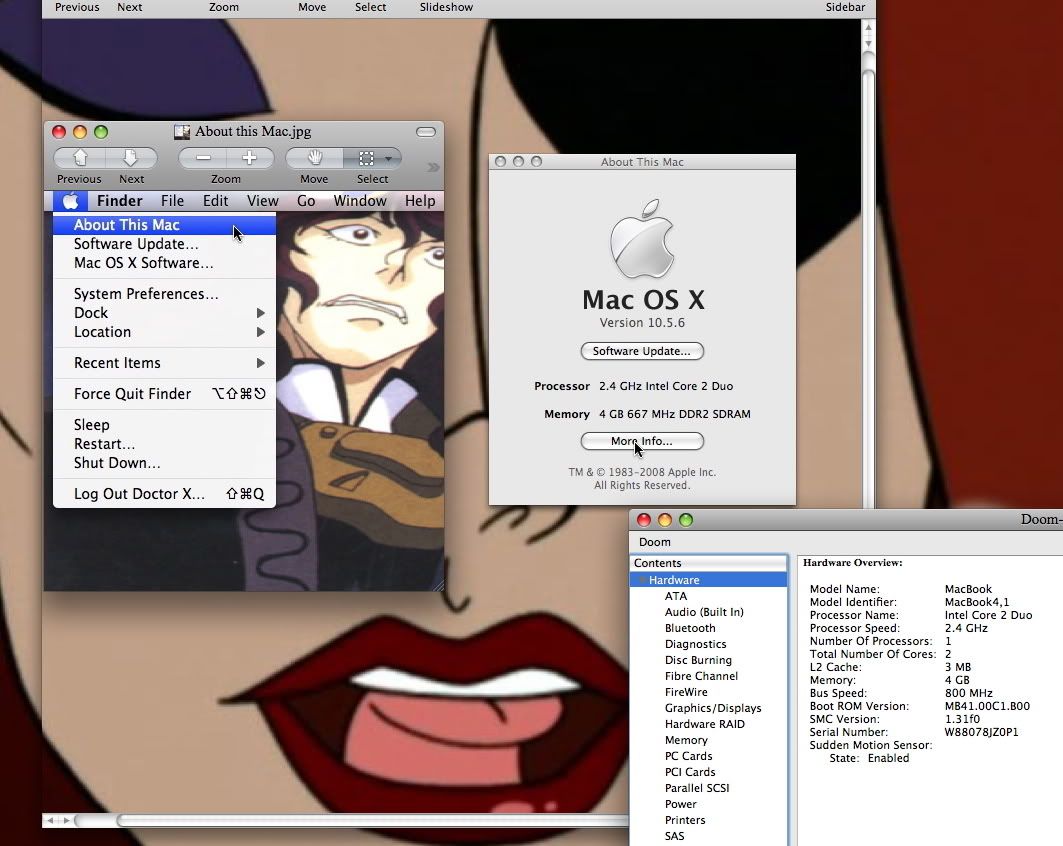Click Software Update… button in About This Mac
The height and width of the screenshot is (846, 1063).
tap(642, 350)
